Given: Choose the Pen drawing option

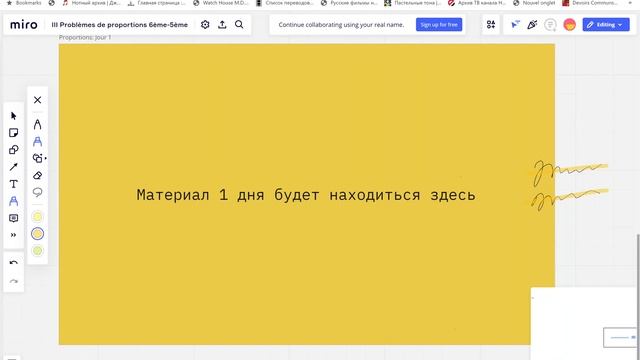Looking at the screenshot, I should click(38, 124).
